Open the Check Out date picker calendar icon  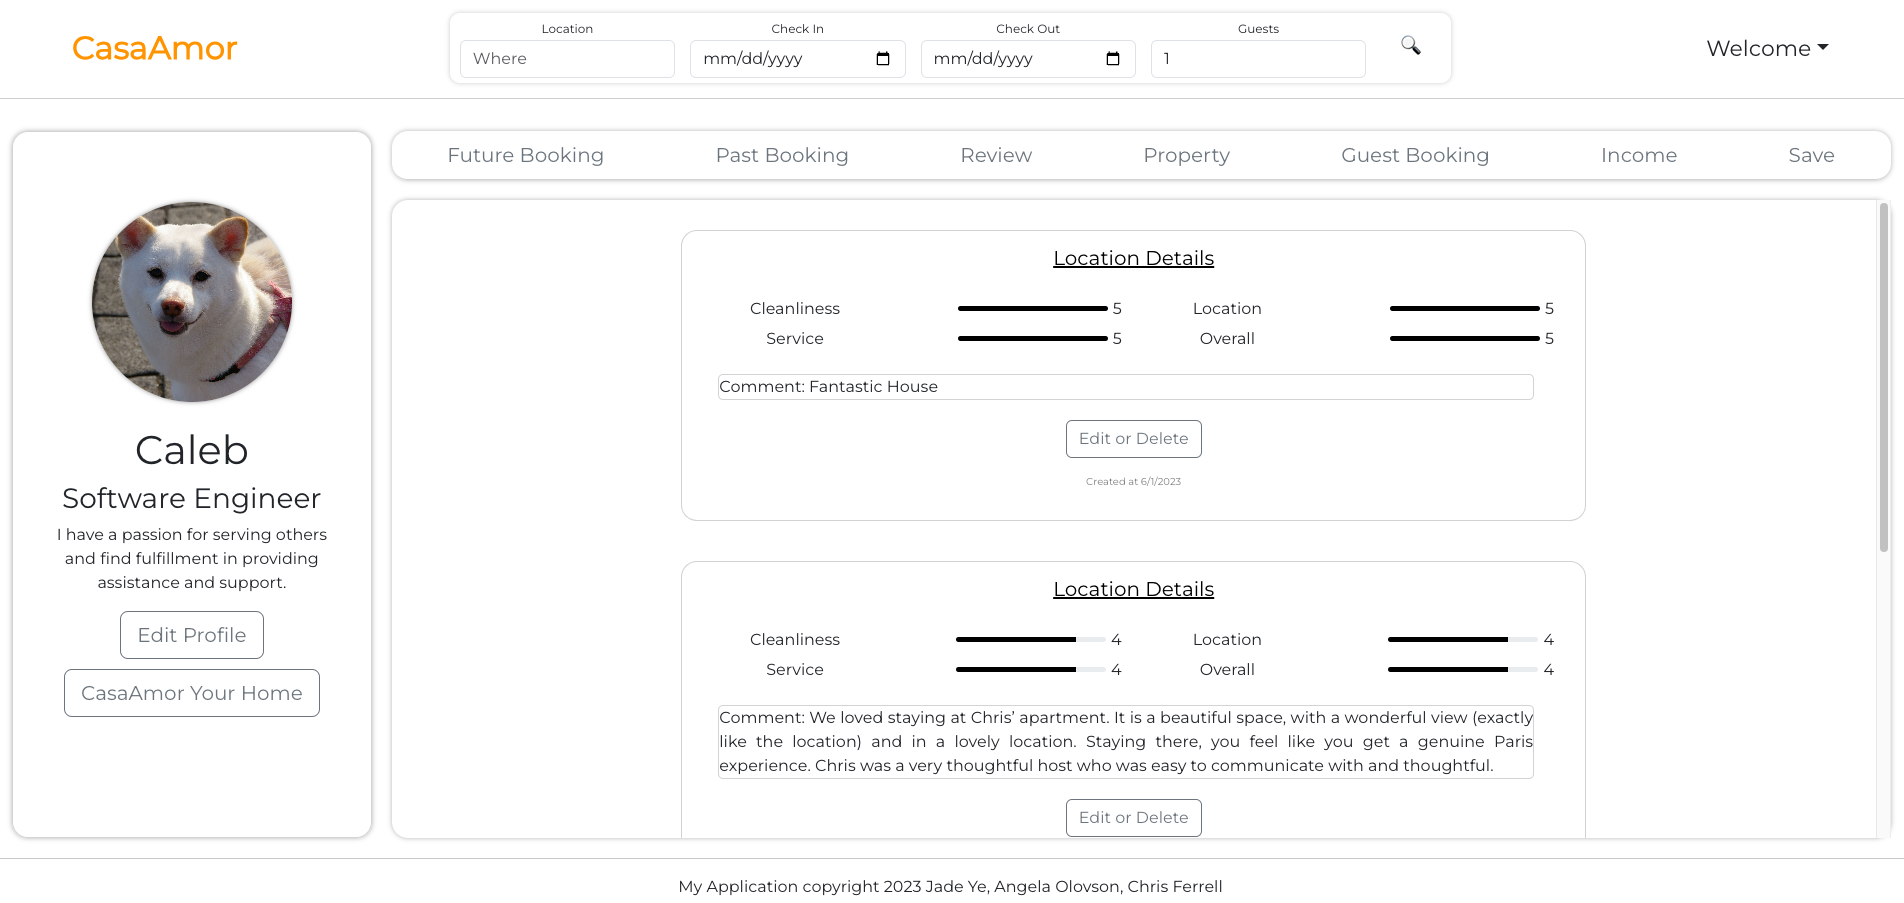point(1112,59)
